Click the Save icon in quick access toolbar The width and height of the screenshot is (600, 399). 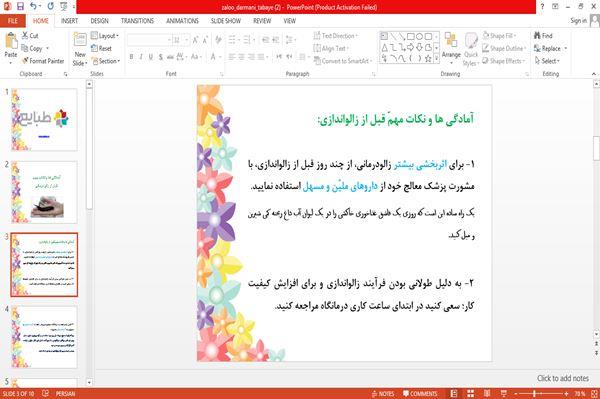20,7
